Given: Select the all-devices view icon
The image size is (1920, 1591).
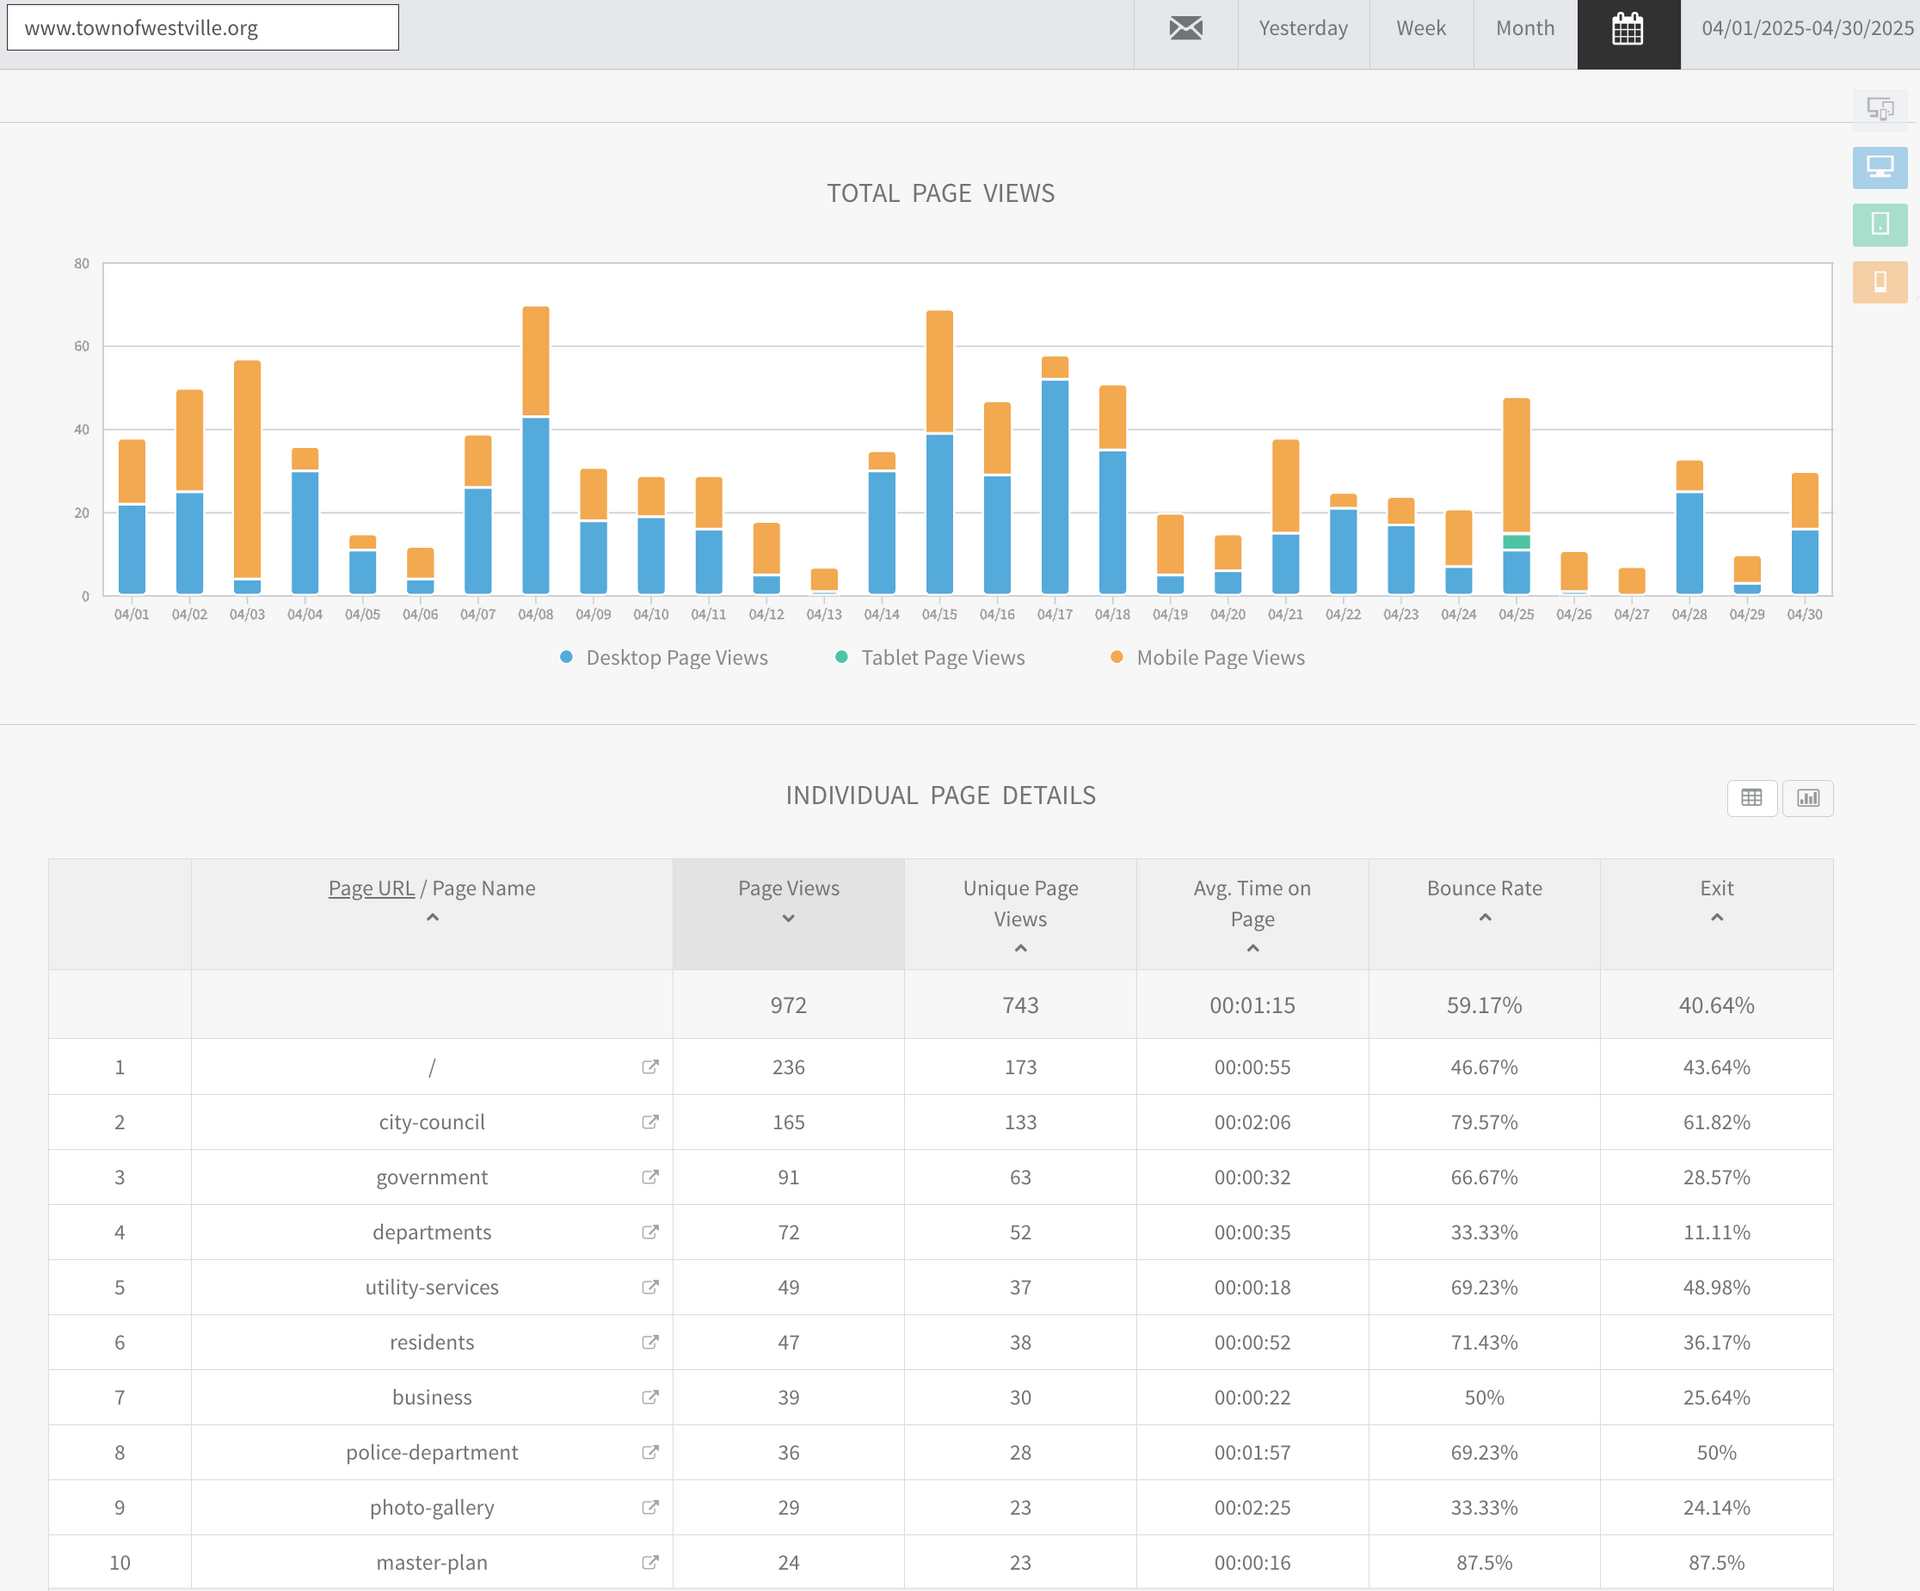Looking at the screenshot, I should click(x=1880, y=109).
